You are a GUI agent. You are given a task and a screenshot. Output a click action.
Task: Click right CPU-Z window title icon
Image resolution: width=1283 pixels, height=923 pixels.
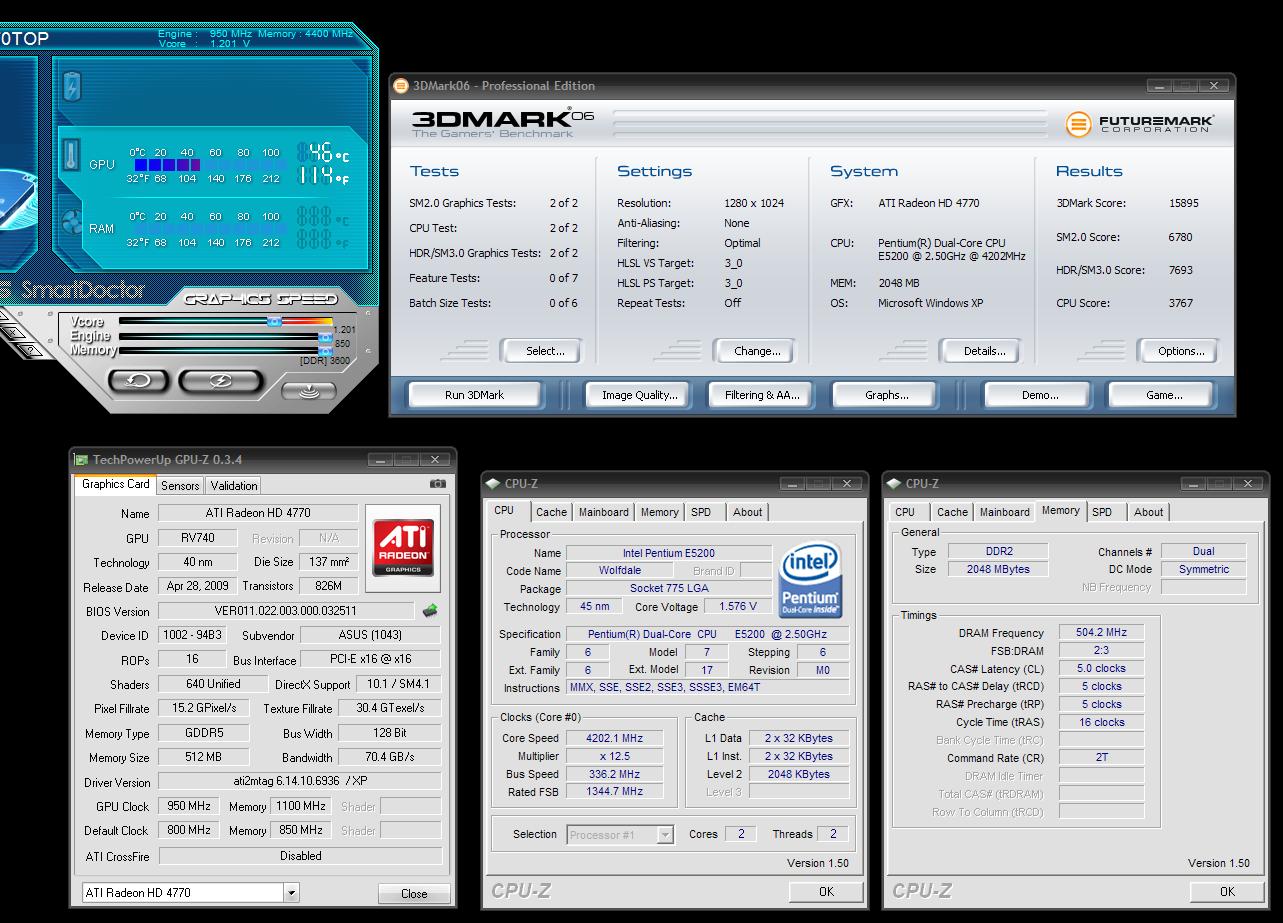[894, 484]
